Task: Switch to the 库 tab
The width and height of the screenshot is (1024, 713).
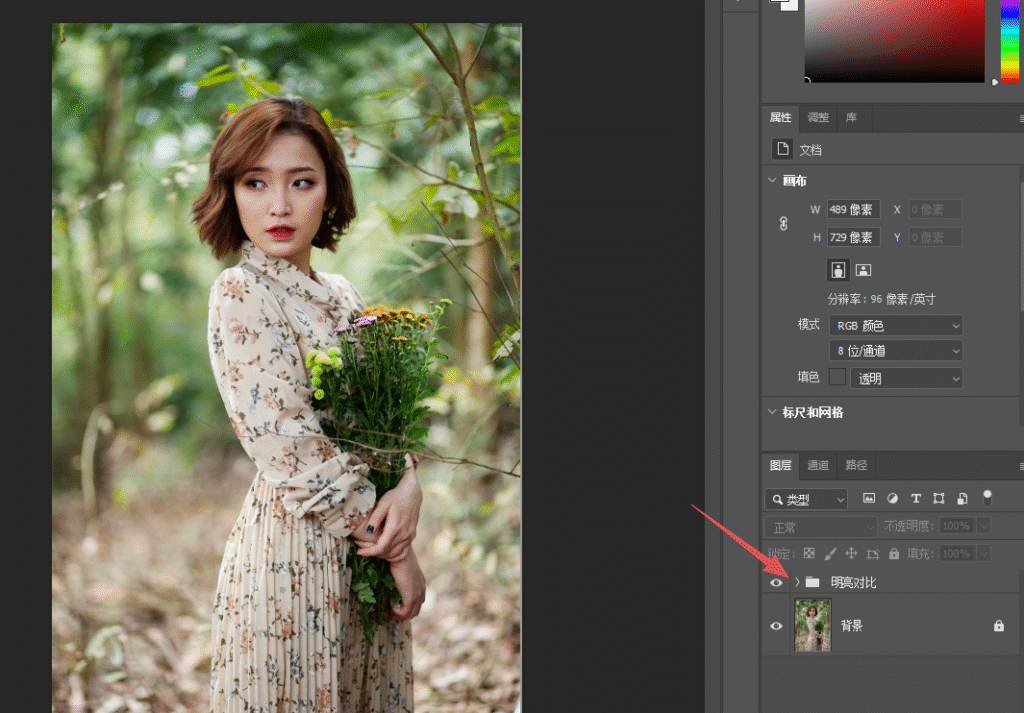Action: (x=851, y=118)
